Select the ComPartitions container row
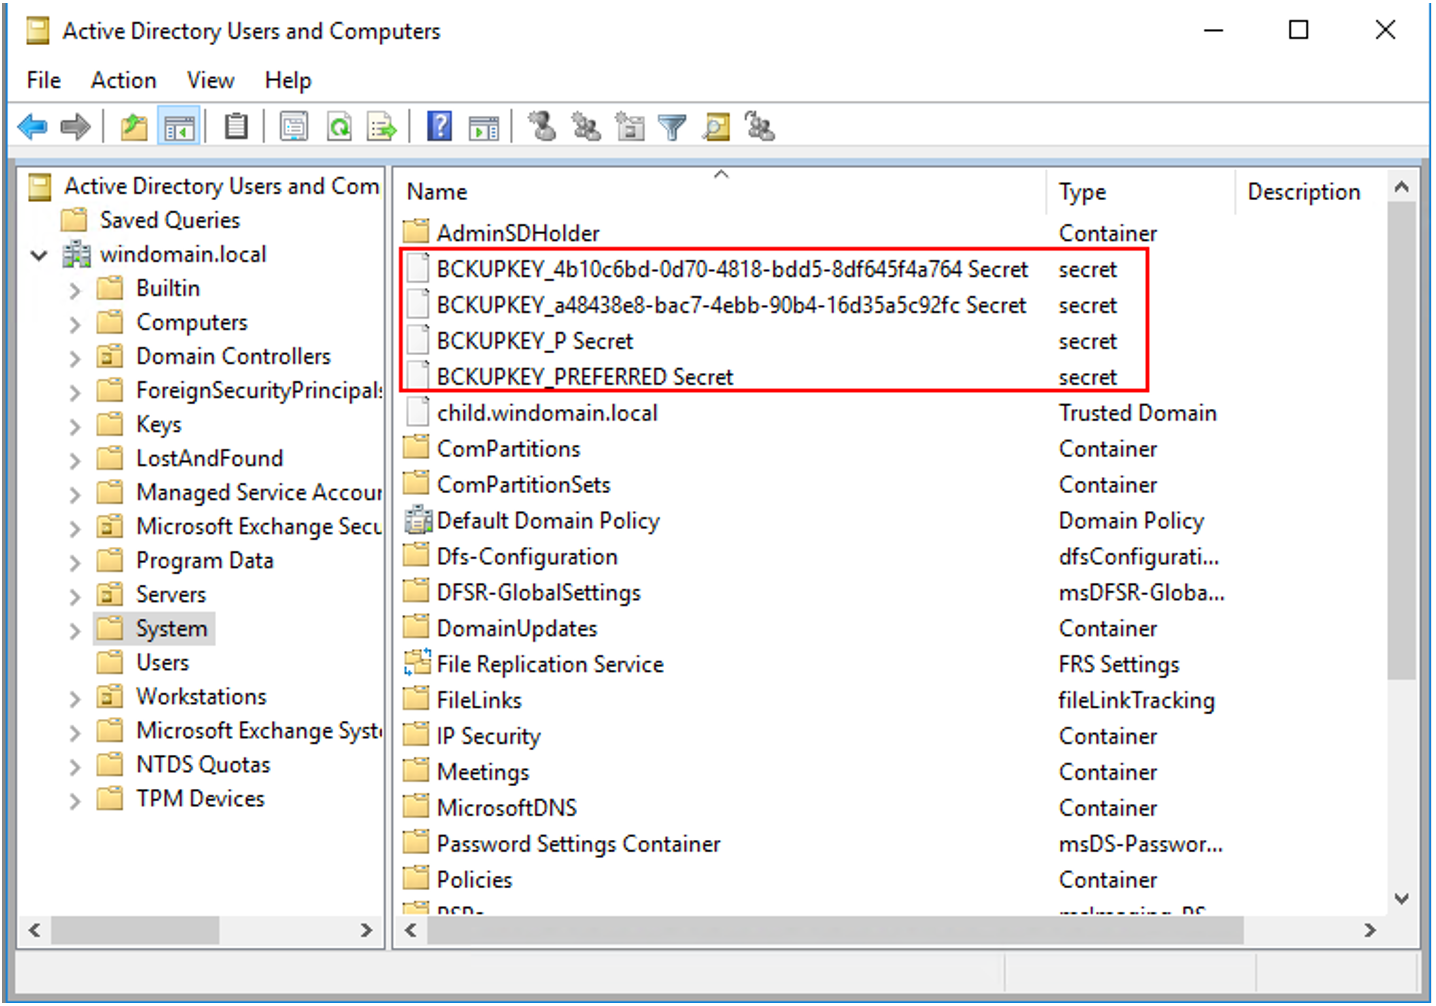The height and width of the screenshot is (1006, 1436). pyautogui.click(x=508, y=449)
